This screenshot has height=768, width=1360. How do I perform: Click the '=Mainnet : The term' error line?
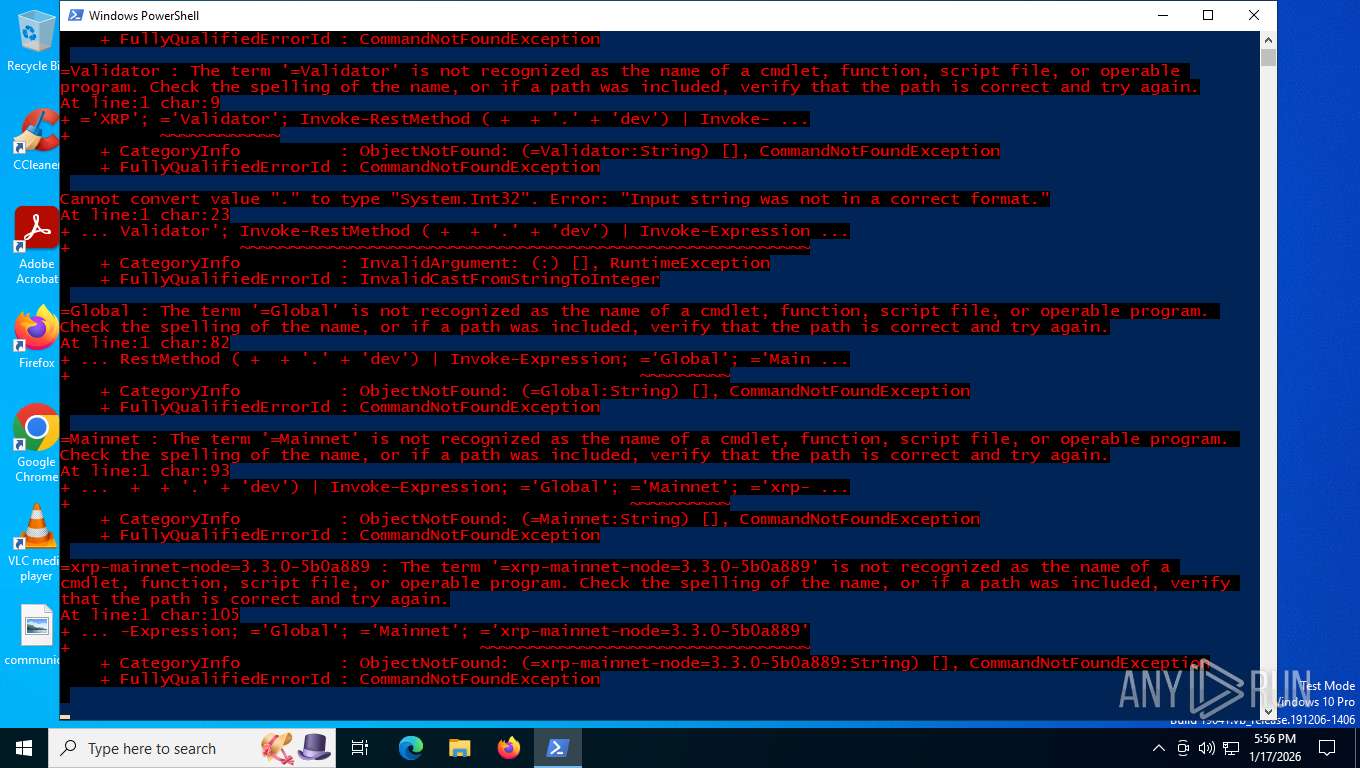tap(650, 439)
